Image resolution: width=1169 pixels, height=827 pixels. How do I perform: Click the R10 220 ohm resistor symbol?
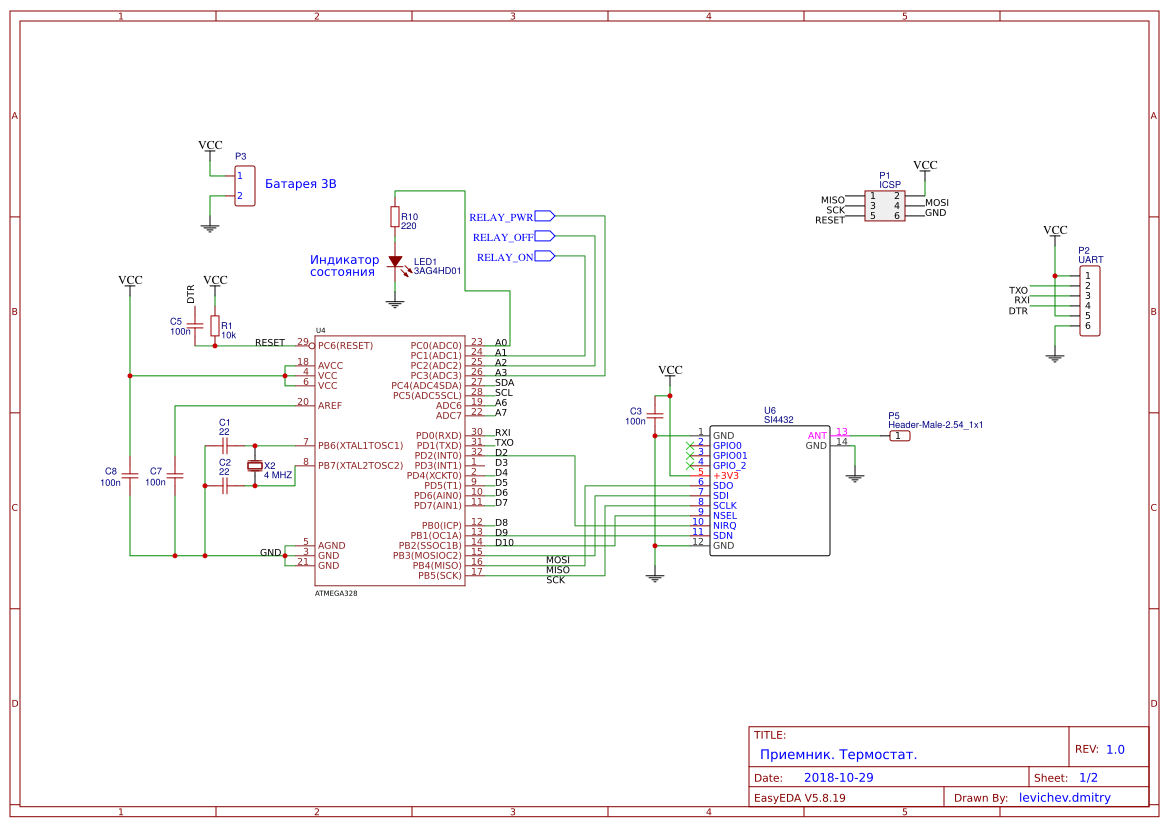click(394, 217)
